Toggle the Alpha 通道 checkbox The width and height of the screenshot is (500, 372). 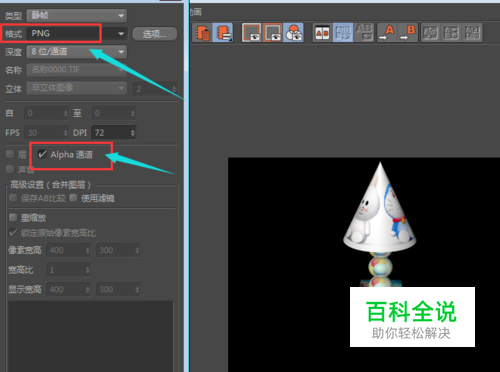(x=42, y=154)
